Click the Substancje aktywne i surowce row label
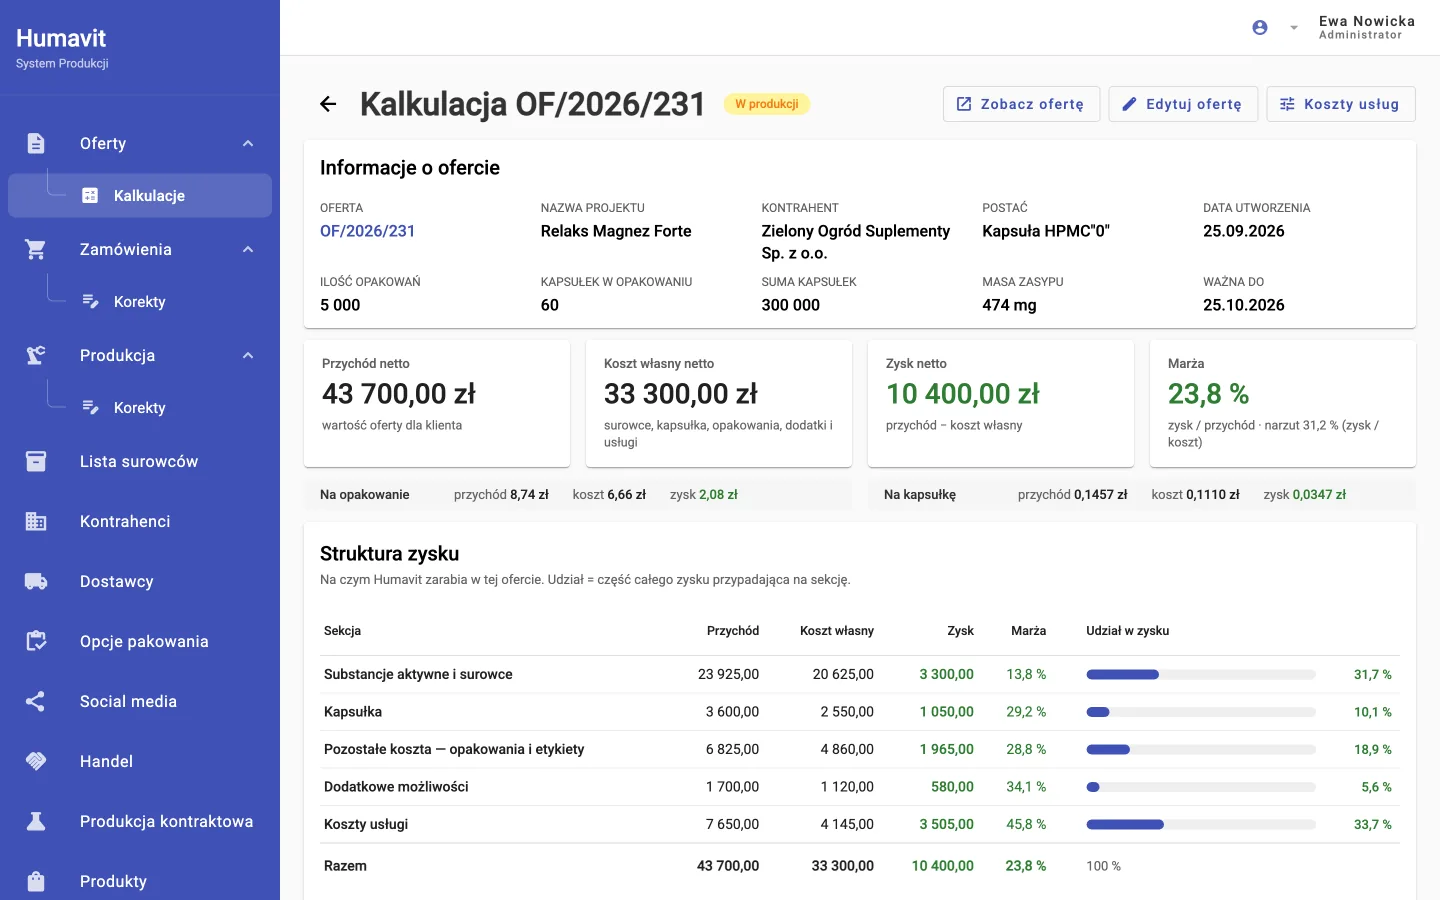1440x900 pixels. [418, 675]
